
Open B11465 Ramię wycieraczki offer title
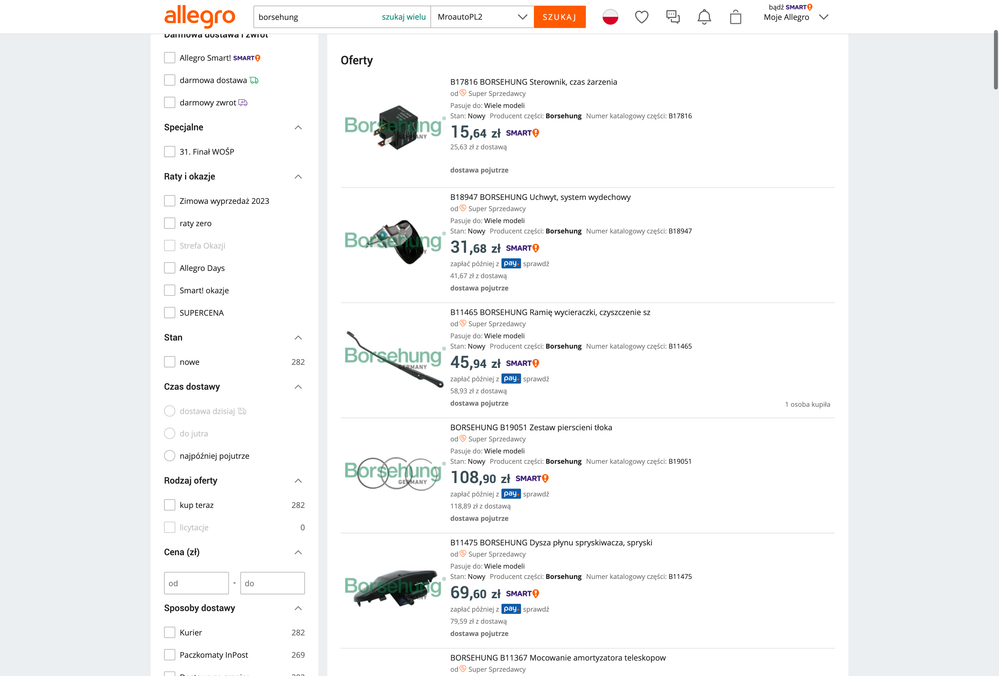pyautogui.click(x=550, y=313)
